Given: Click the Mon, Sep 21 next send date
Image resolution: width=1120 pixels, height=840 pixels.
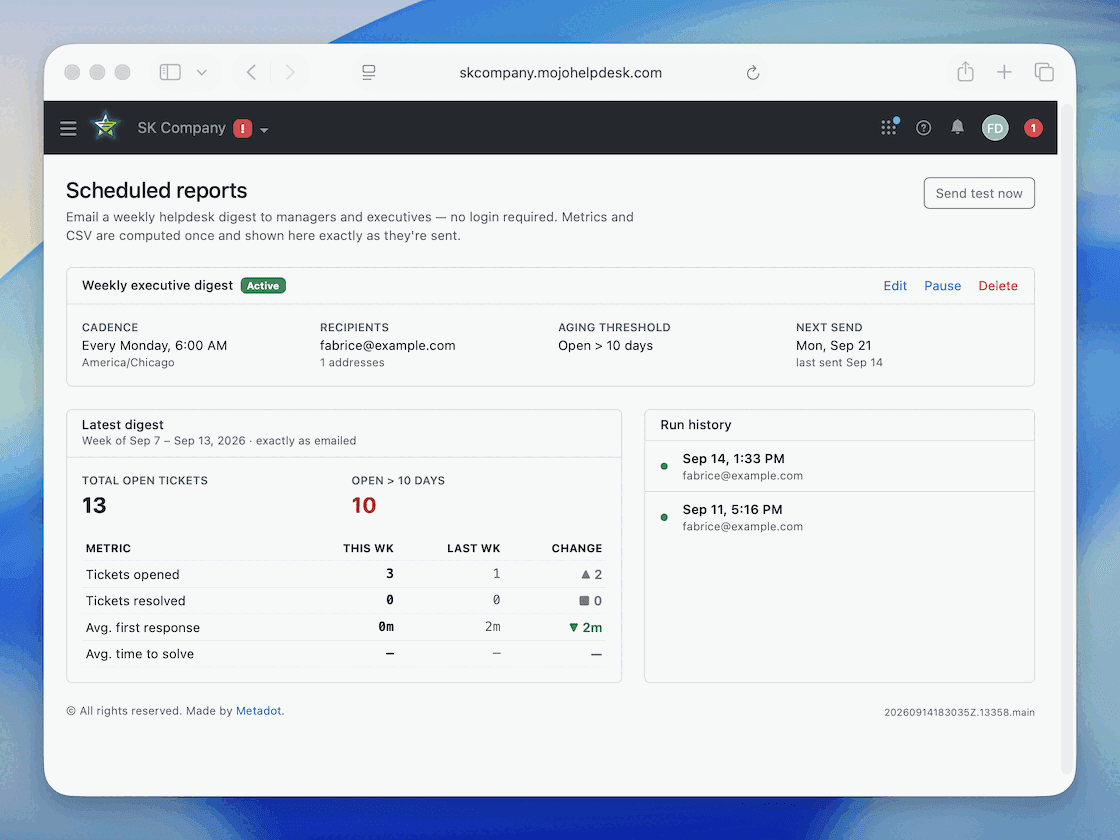Looking at the screenshot, I should [834, 346].
